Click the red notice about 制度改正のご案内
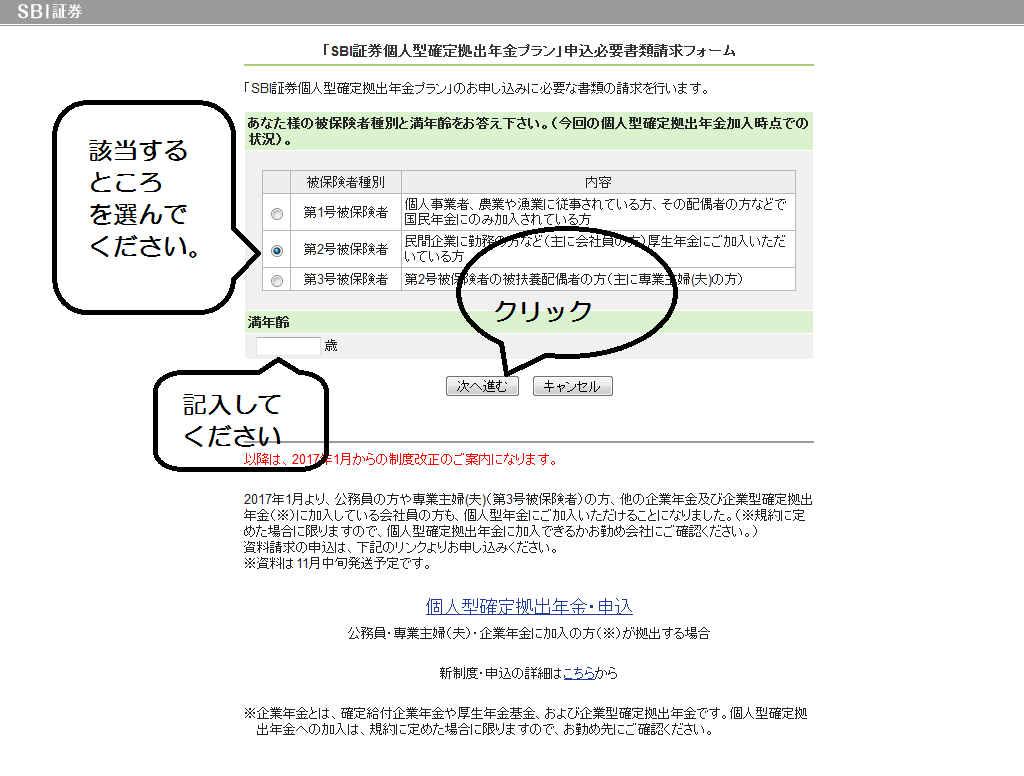The image size is (1024, 776). tap(401, 459)
